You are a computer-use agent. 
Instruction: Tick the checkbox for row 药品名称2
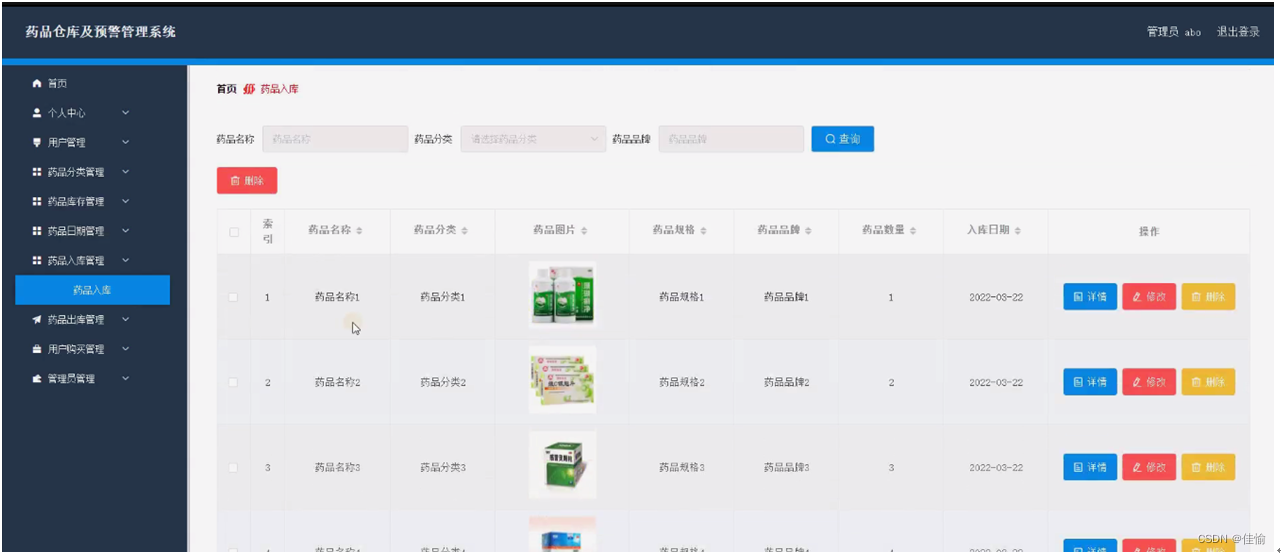[234, 382]
